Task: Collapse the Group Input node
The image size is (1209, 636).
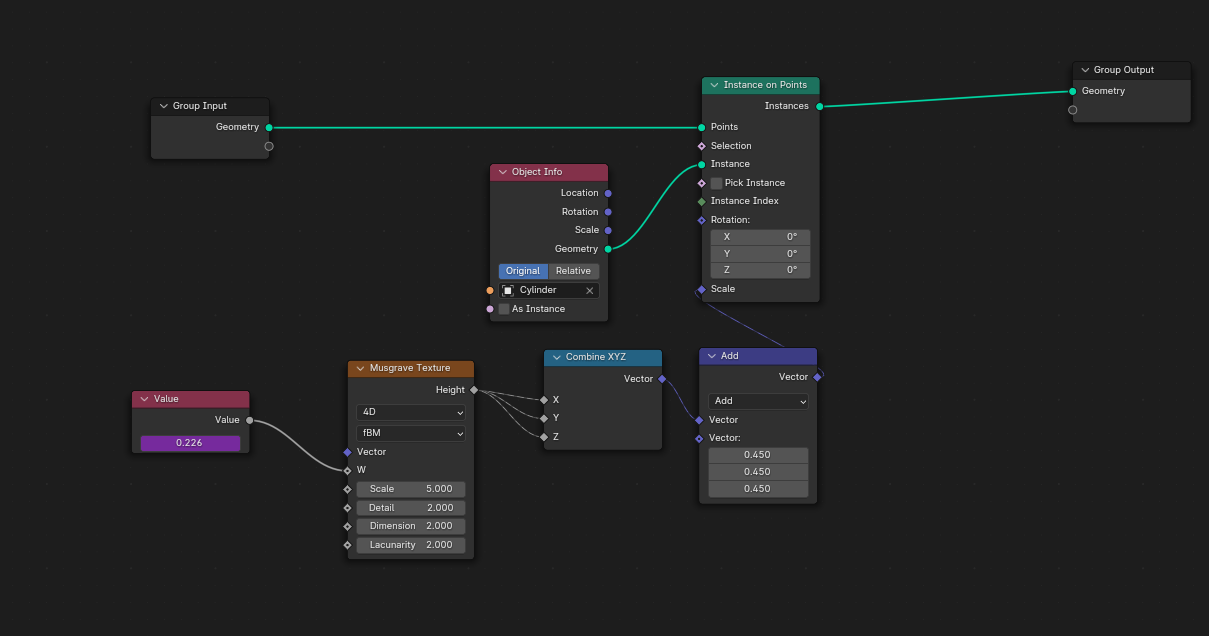Action: coord(164,106)
